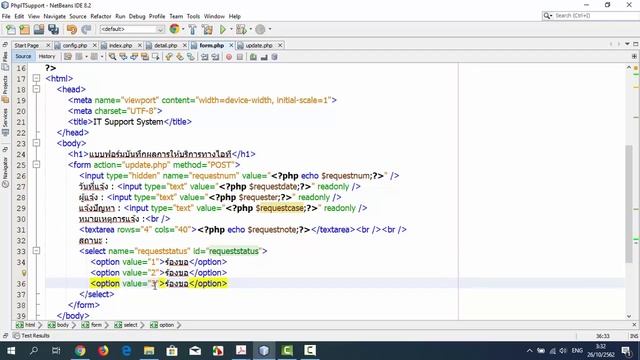Switch to the index.php tab
Viewport: 640px width, 360px height.
pyautogui.click(x=120, y=45)
